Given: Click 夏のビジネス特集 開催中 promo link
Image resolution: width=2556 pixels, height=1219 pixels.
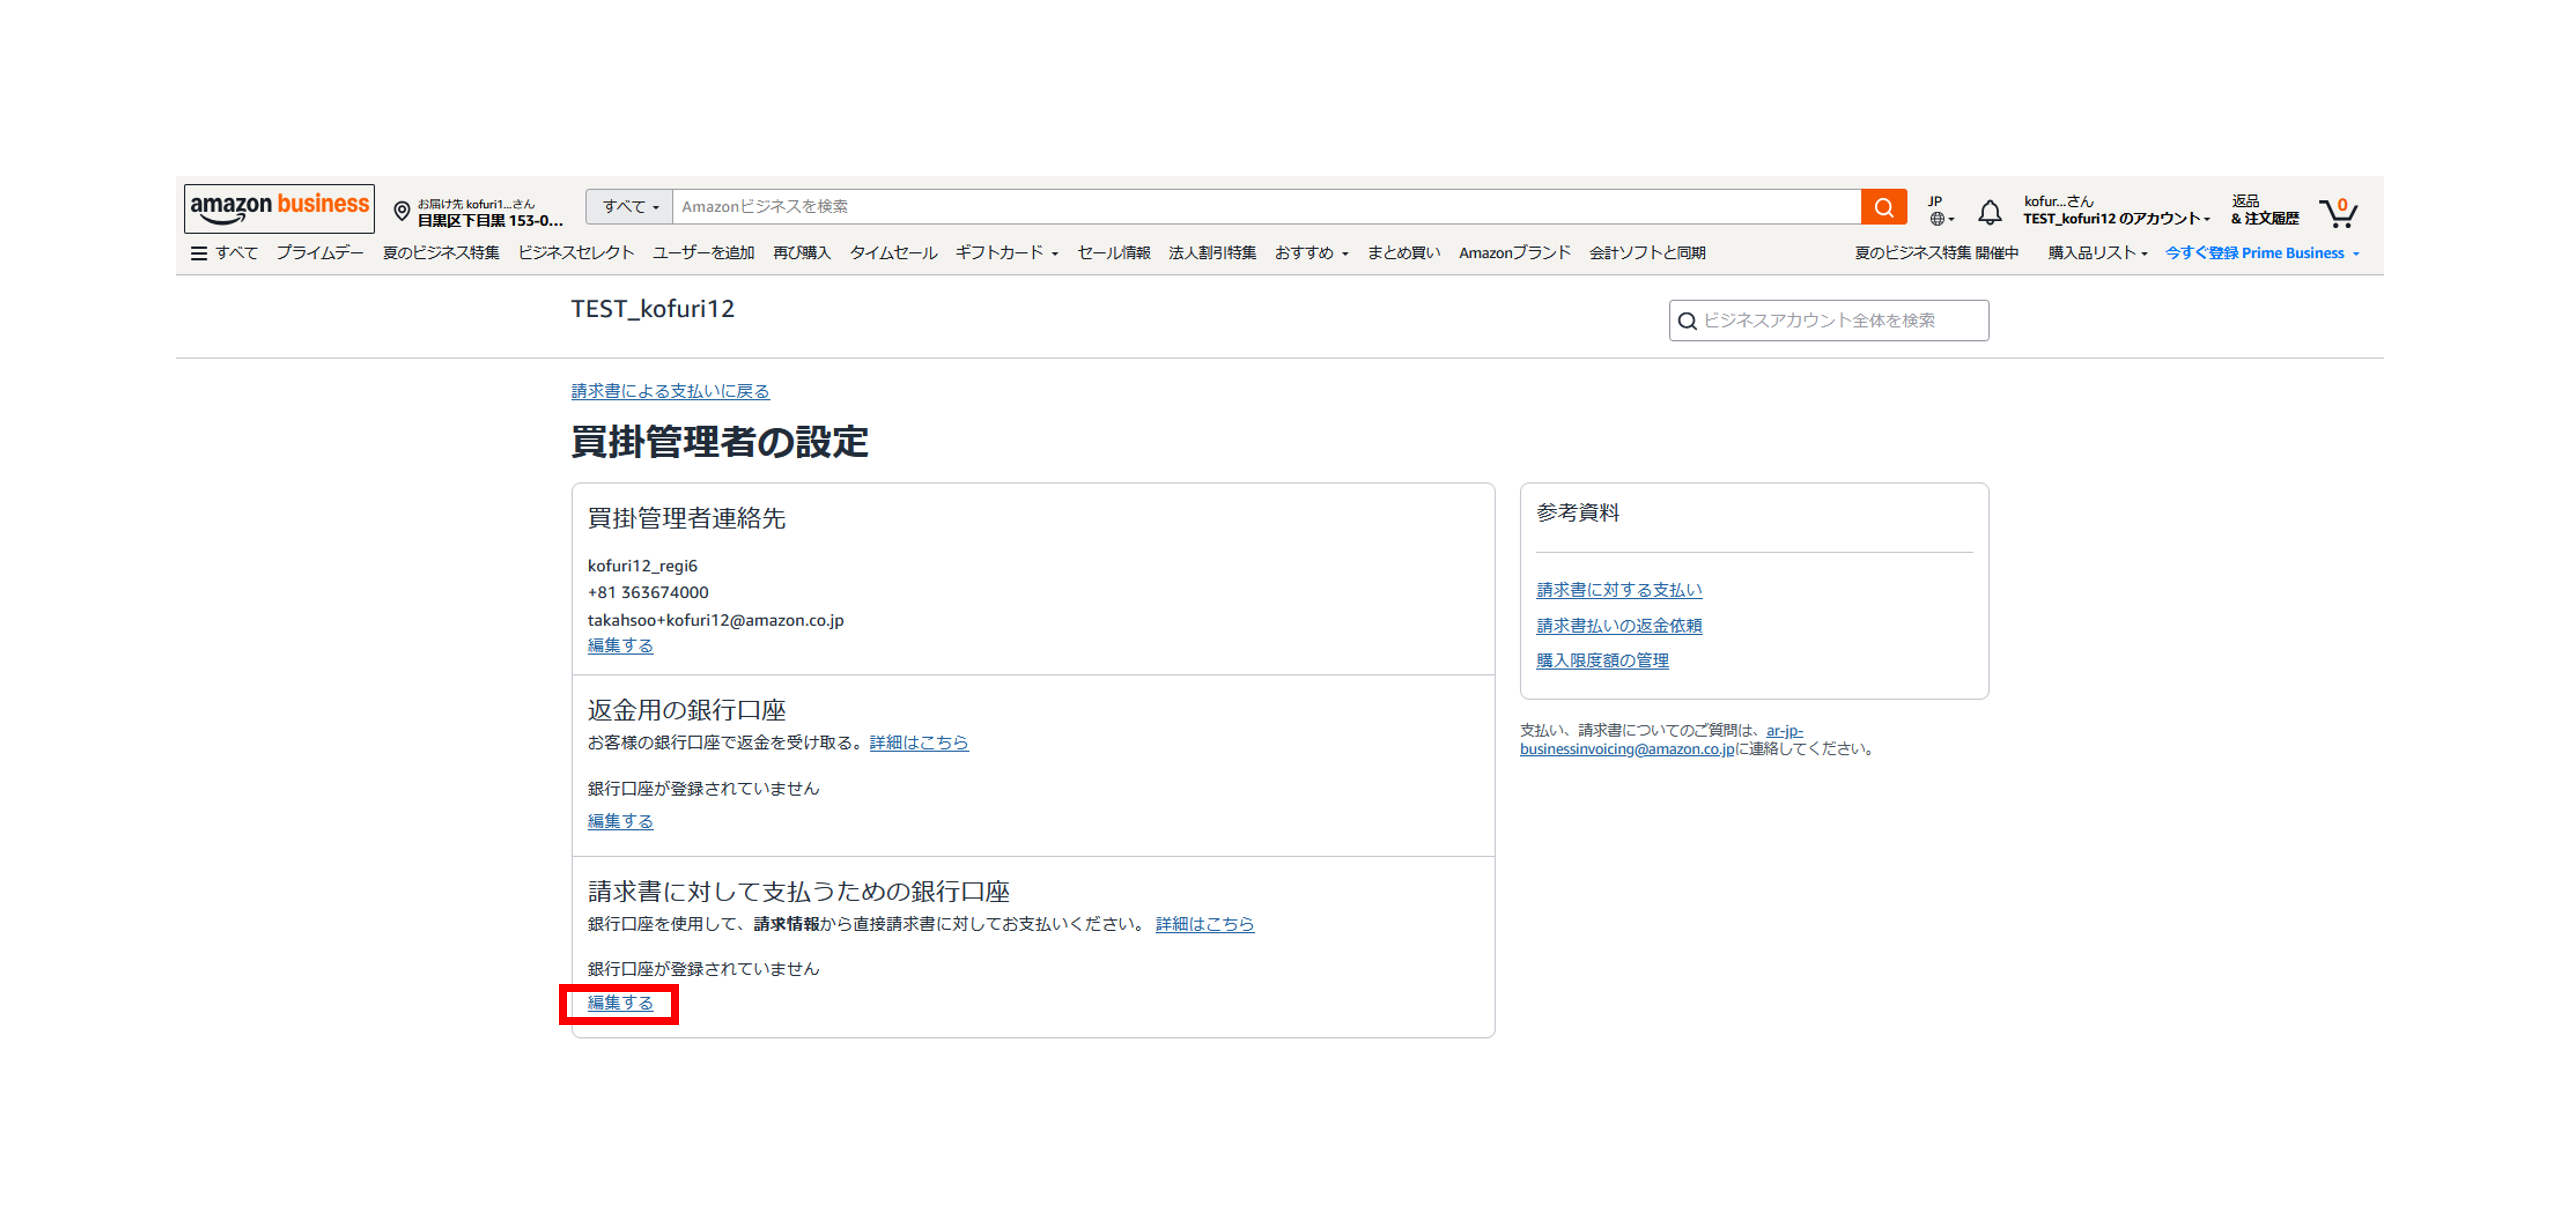Looking at the screenshot, I should pos(1936,253).
